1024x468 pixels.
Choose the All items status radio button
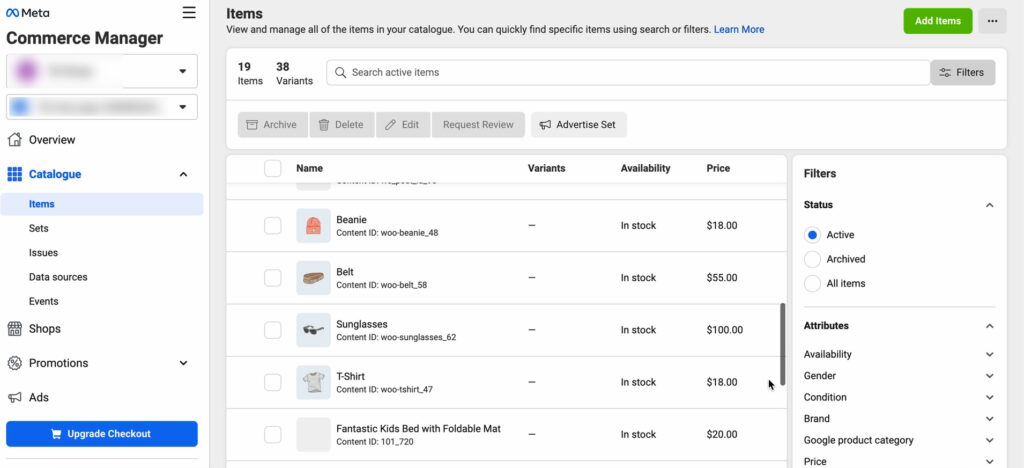(812, 283)
